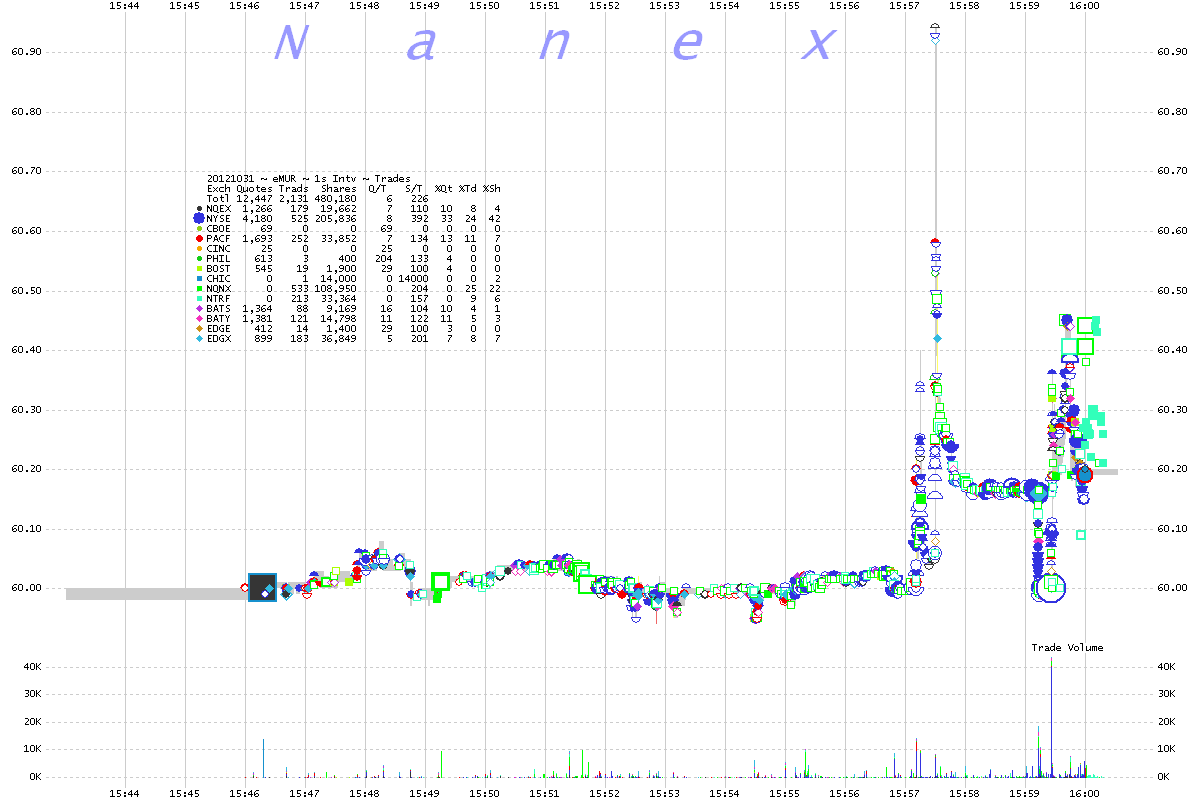Click the chart title '20121031 ~ eMUR ~ 1s Intv ~ Trades'
This screenshot has width=1200, height=800.
pyautogui.click(x=309, y=178)
